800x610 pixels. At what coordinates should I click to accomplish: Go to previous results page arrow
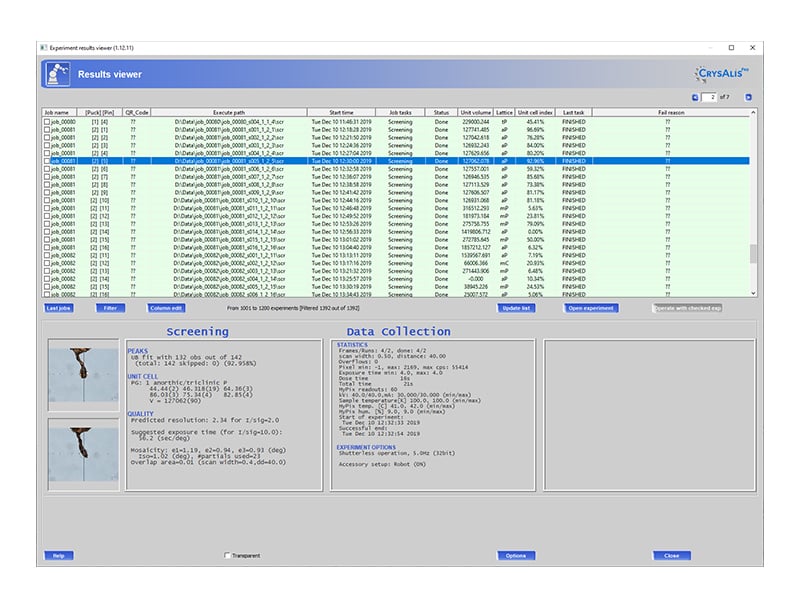(x=695, y=97)
